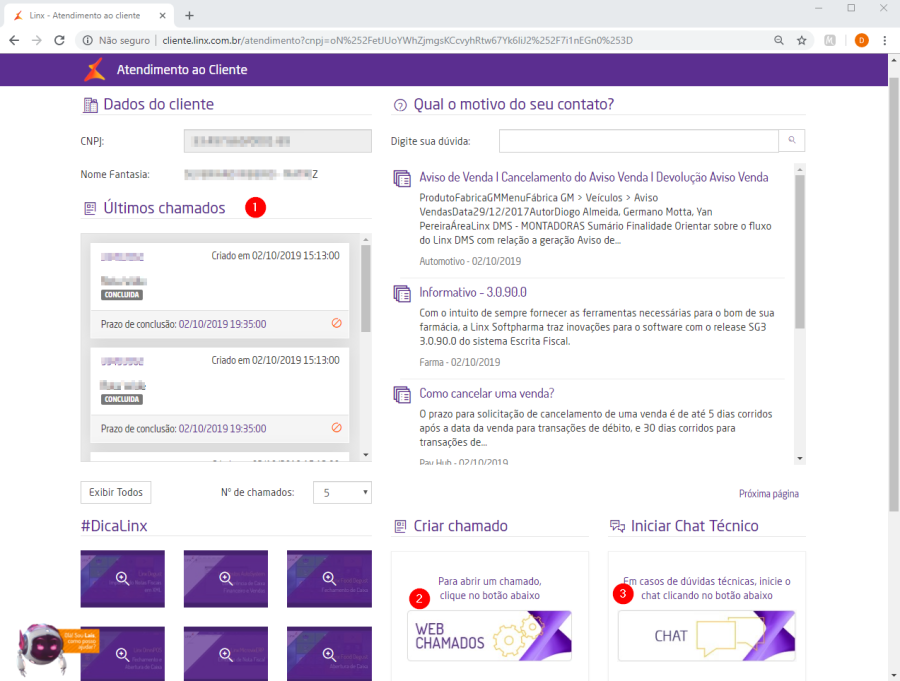Click the question mark motivo icon

[x=400, y=105]
